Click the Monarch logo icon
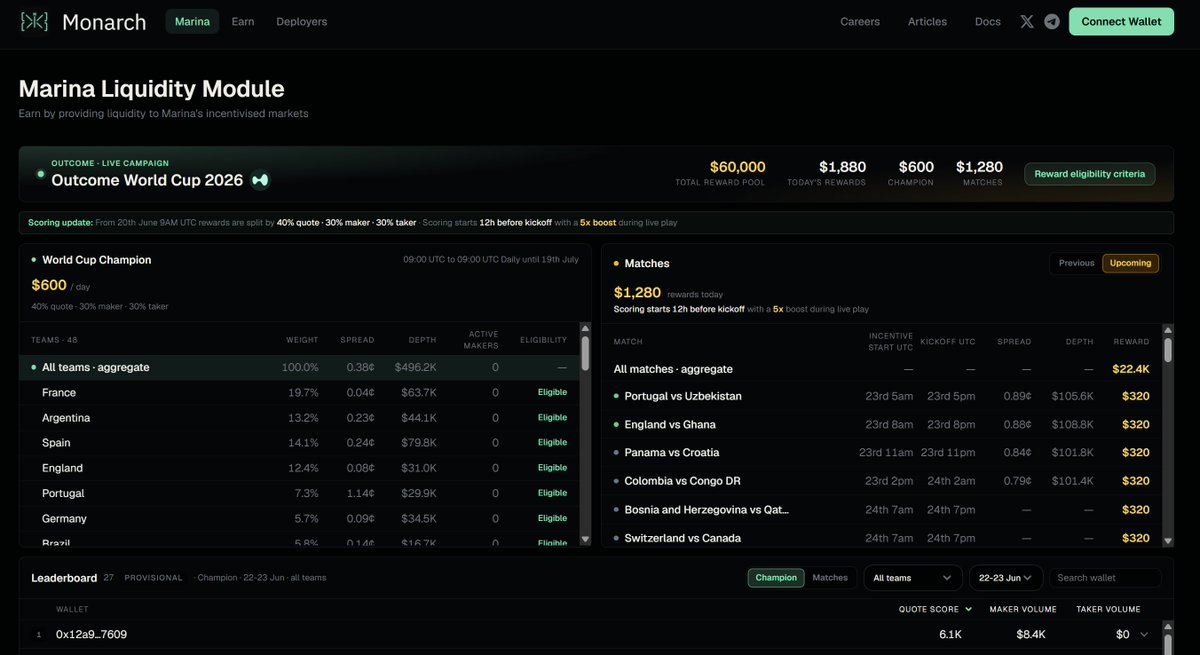1200x655 pixels. click(35, 21)
